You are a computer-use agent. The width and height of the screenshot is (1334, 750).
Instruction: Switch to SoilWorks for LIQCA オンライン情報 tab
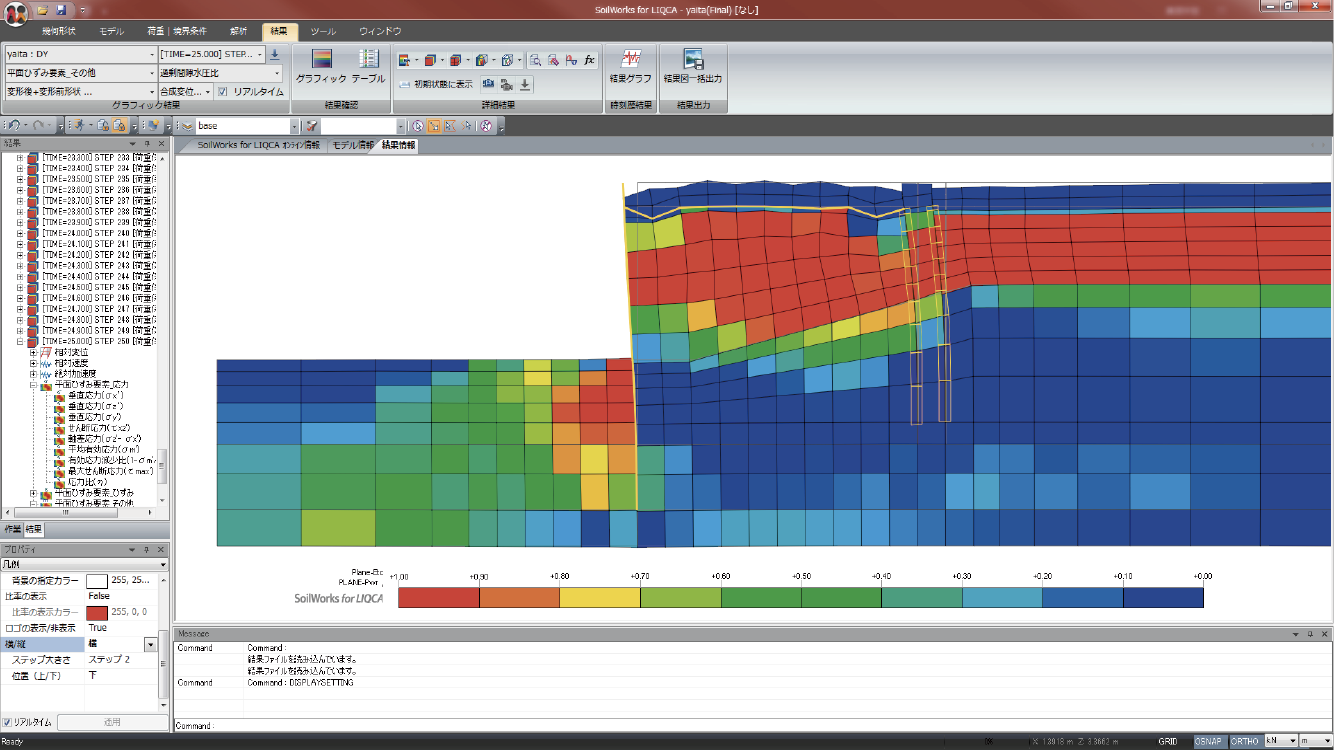pos(258,145)
